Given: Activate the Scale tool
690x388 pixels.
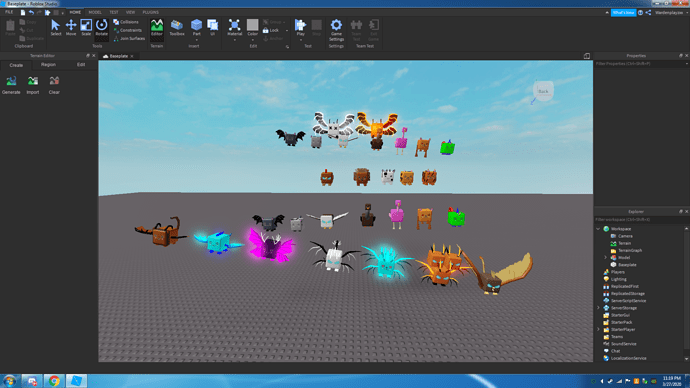Looking at the screenshot, I should point(86,27).
